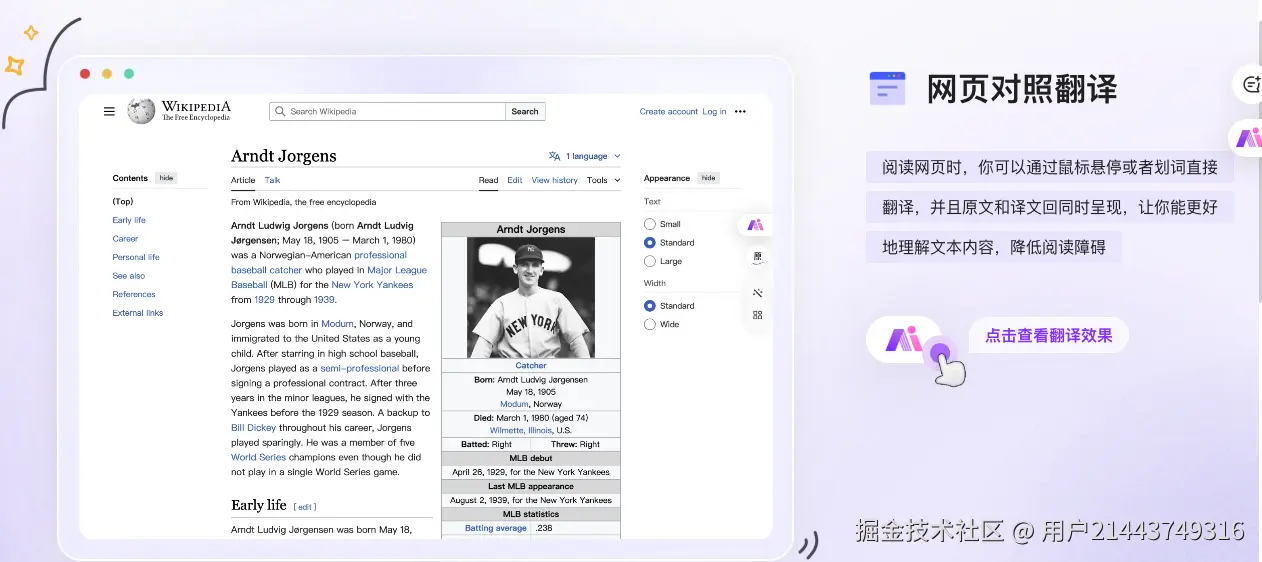This screenshot has width=1262, height=562.
Task: Open the three-dots personal tools menu
Action: tap(740, 112)
